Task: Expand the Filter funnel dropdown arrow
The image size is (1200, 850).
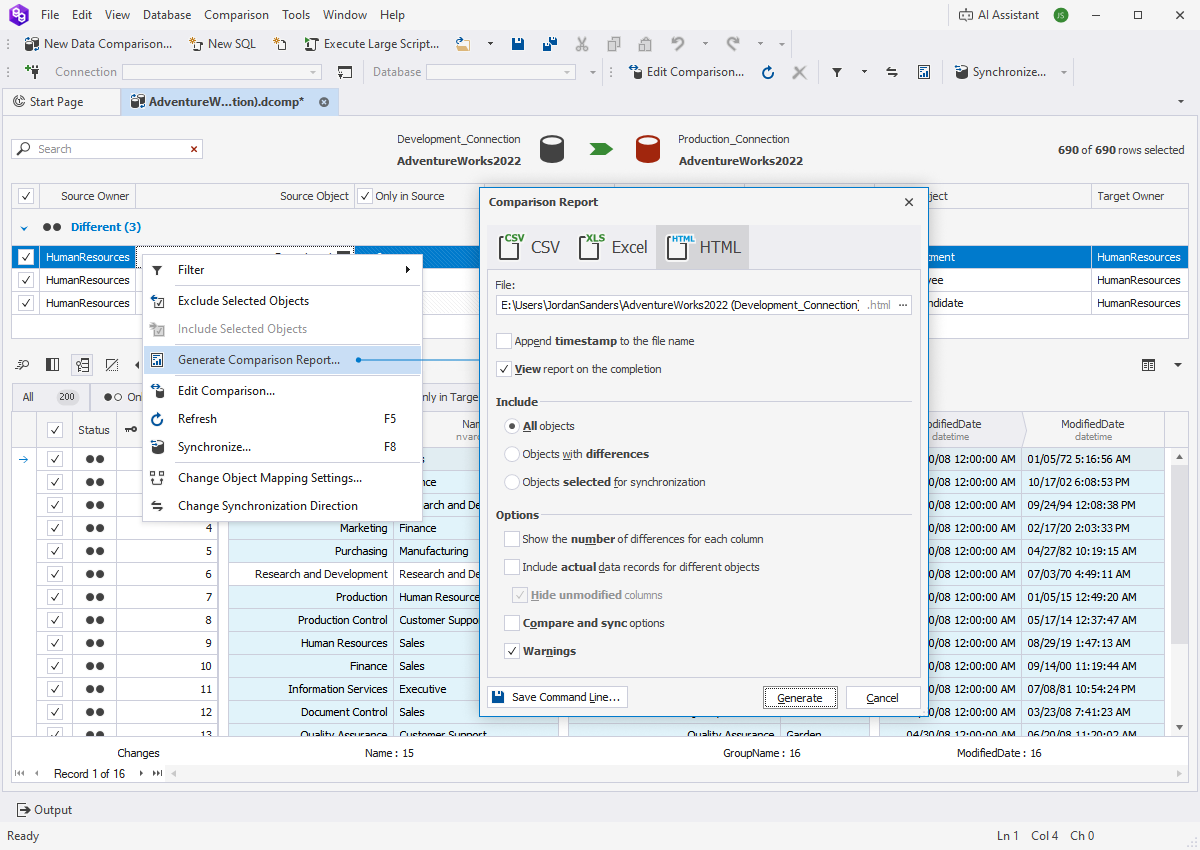Action: (864, 72)
